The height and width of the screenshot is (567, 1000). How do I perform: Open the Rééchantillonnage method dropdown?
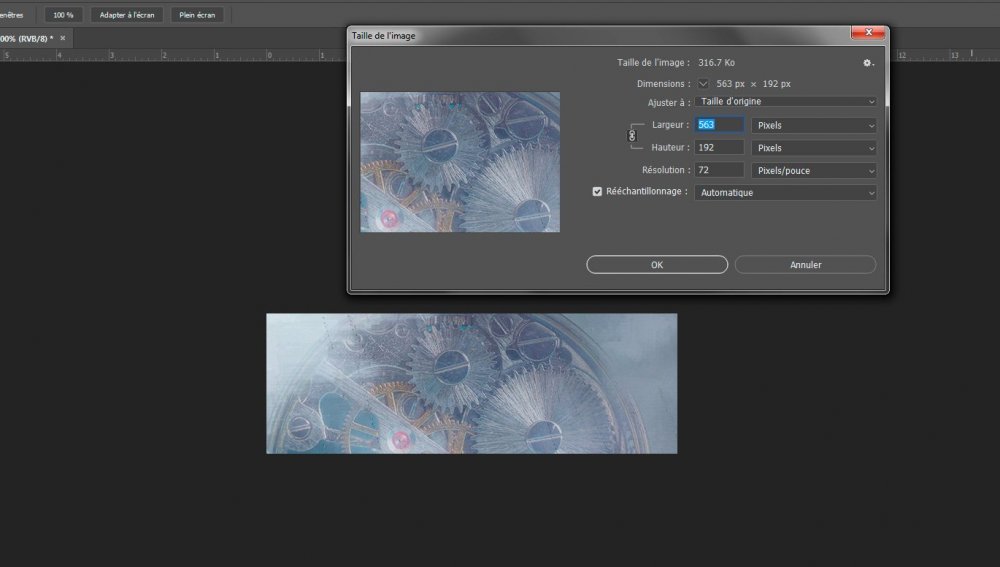point(785,193)
